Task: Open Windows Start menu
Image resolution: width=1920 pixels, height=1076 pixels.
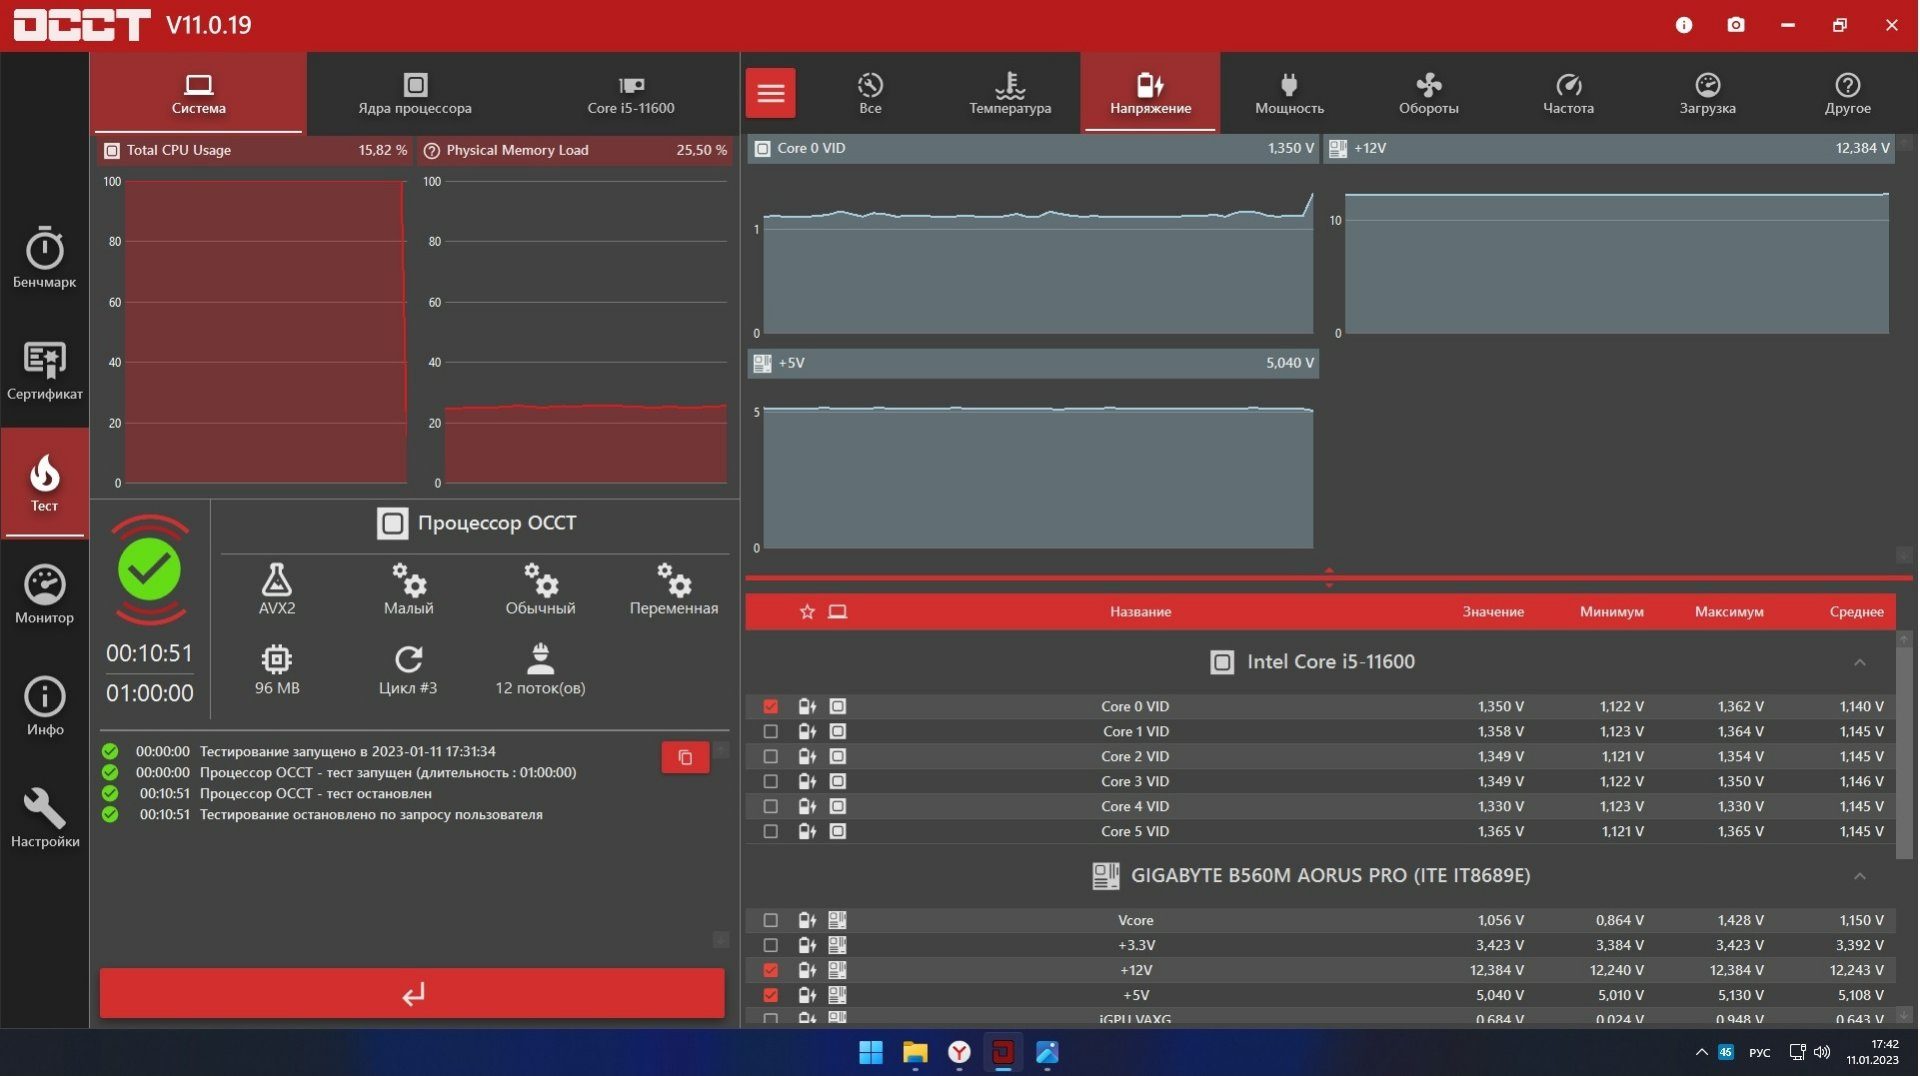Action: [x=870, y=1052]
